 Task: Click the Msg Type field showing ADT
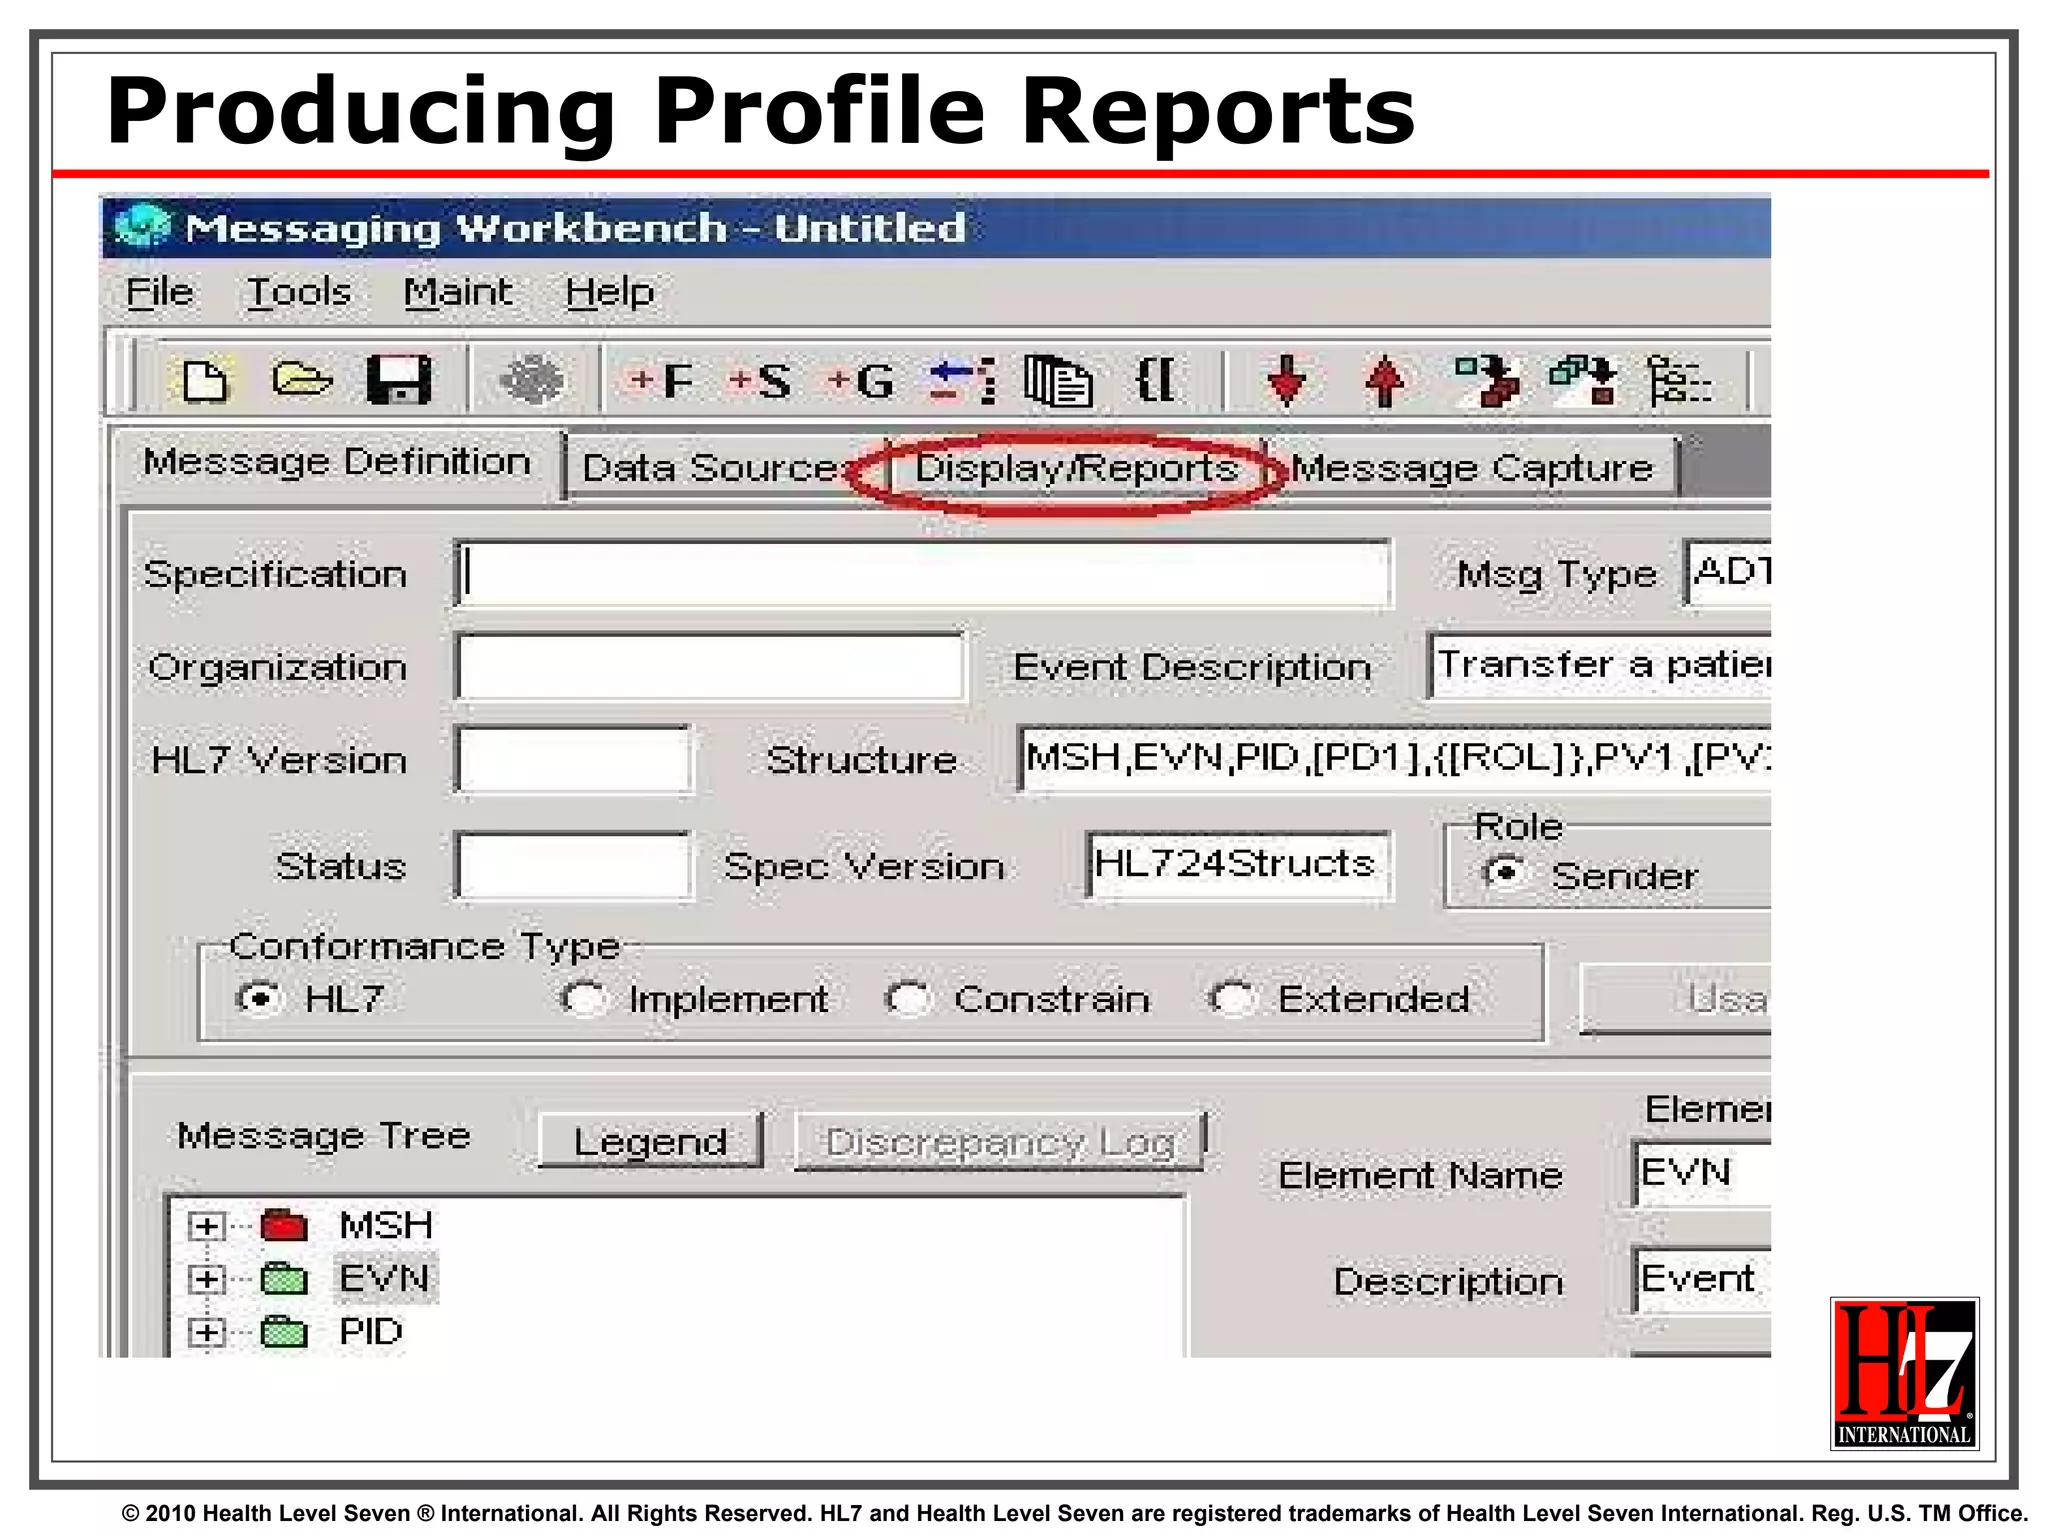(1728, 572)
